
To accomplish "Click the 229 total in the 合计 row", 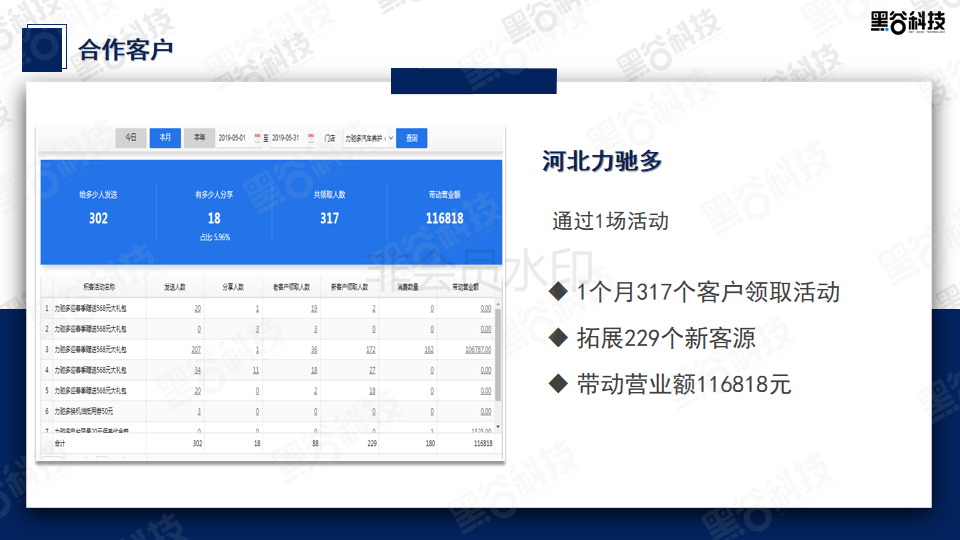I will tap(371, 443).
